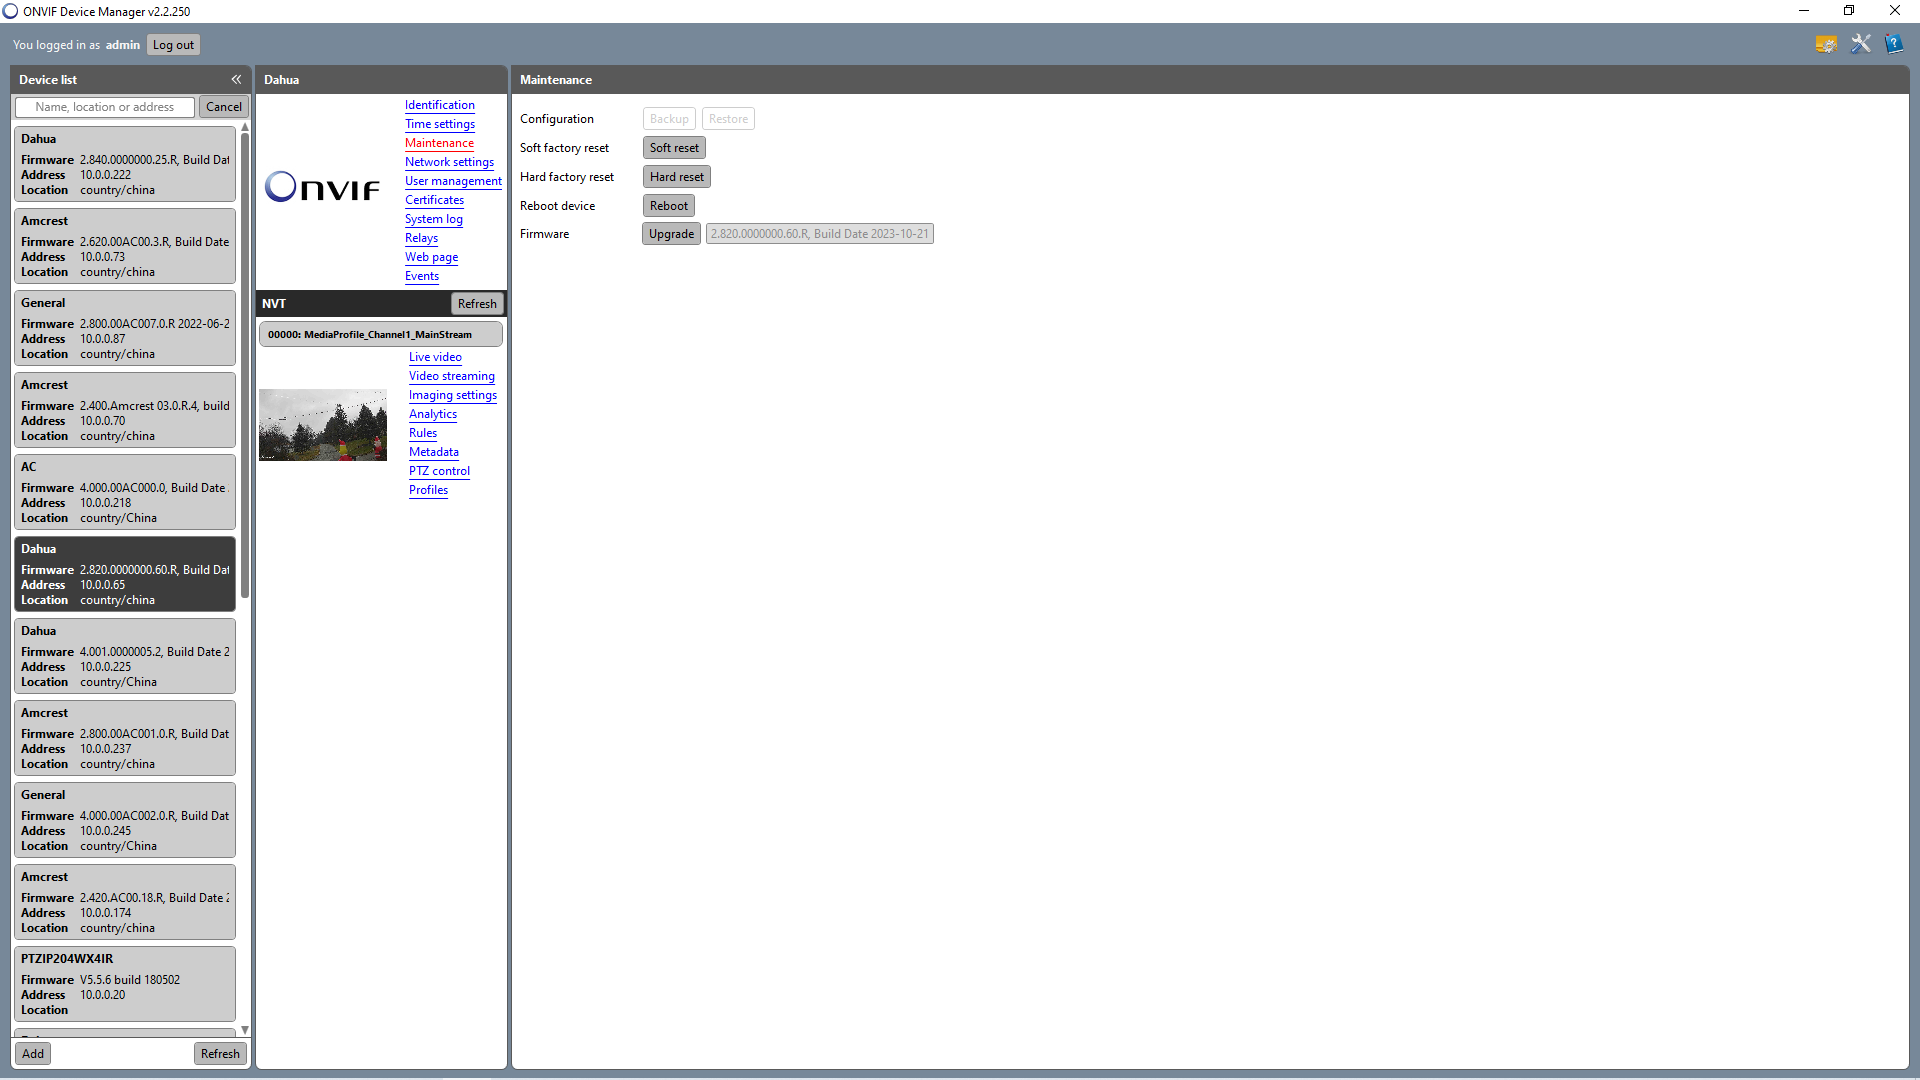Open Imaging settings link
This screenshot has width=1920, height=1080.
(453, 395)
